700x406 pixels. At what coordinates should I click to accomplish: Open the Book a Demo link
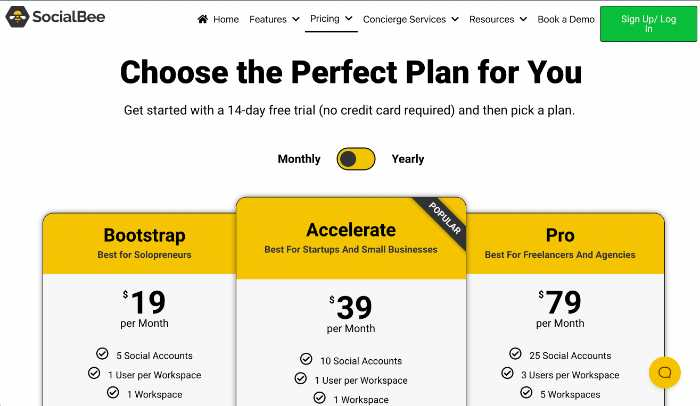click(x=566, y=19)
